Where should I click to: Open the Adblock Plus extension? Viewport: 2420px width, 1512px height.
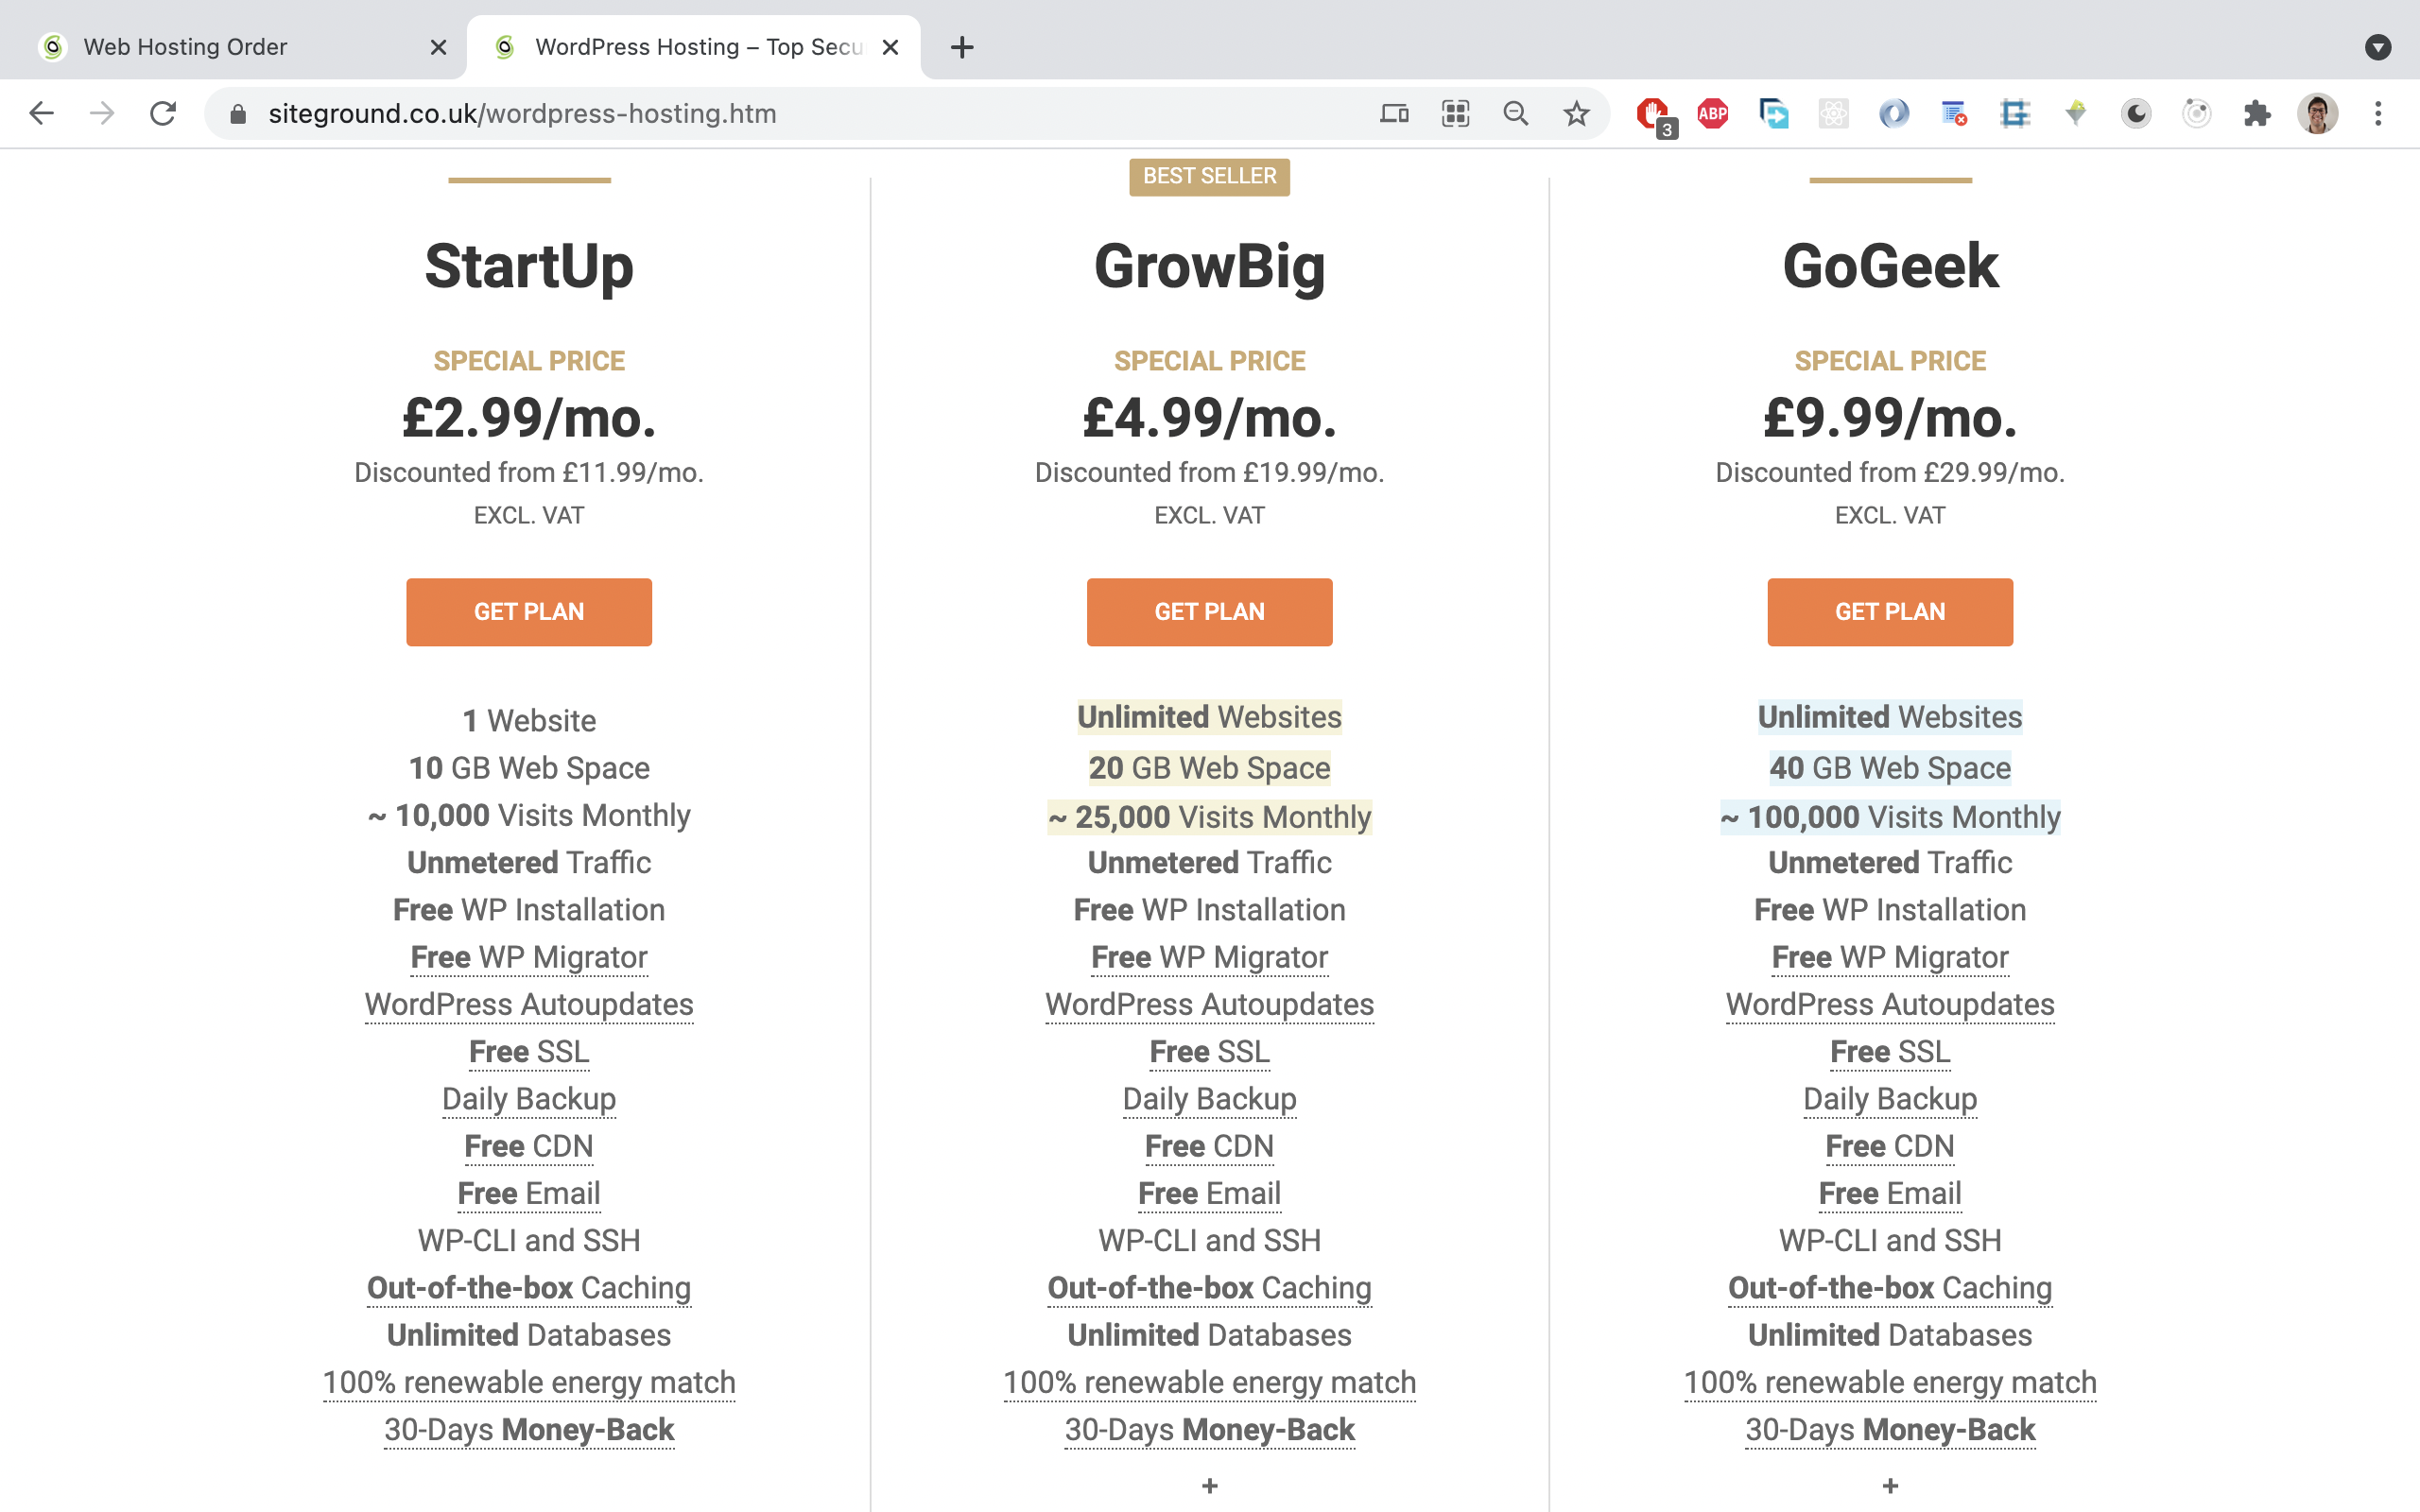point(1712,113)
